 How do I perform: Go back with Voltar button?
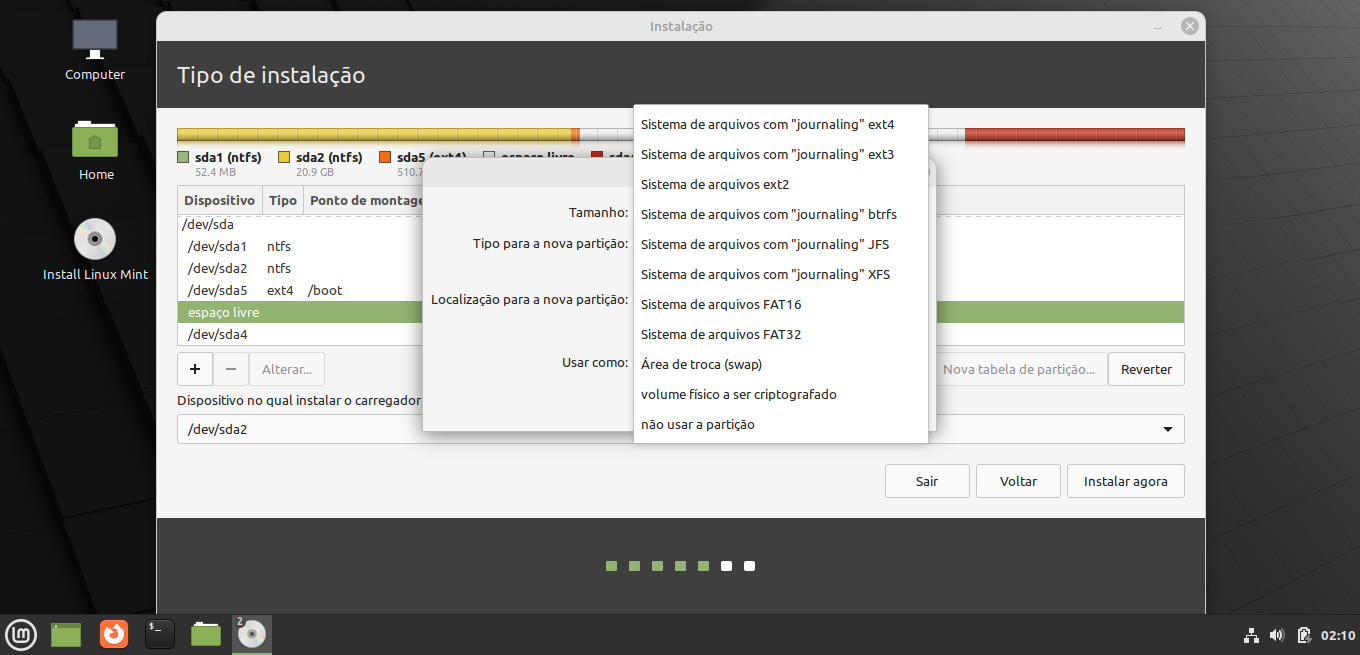click(1018, 481)
